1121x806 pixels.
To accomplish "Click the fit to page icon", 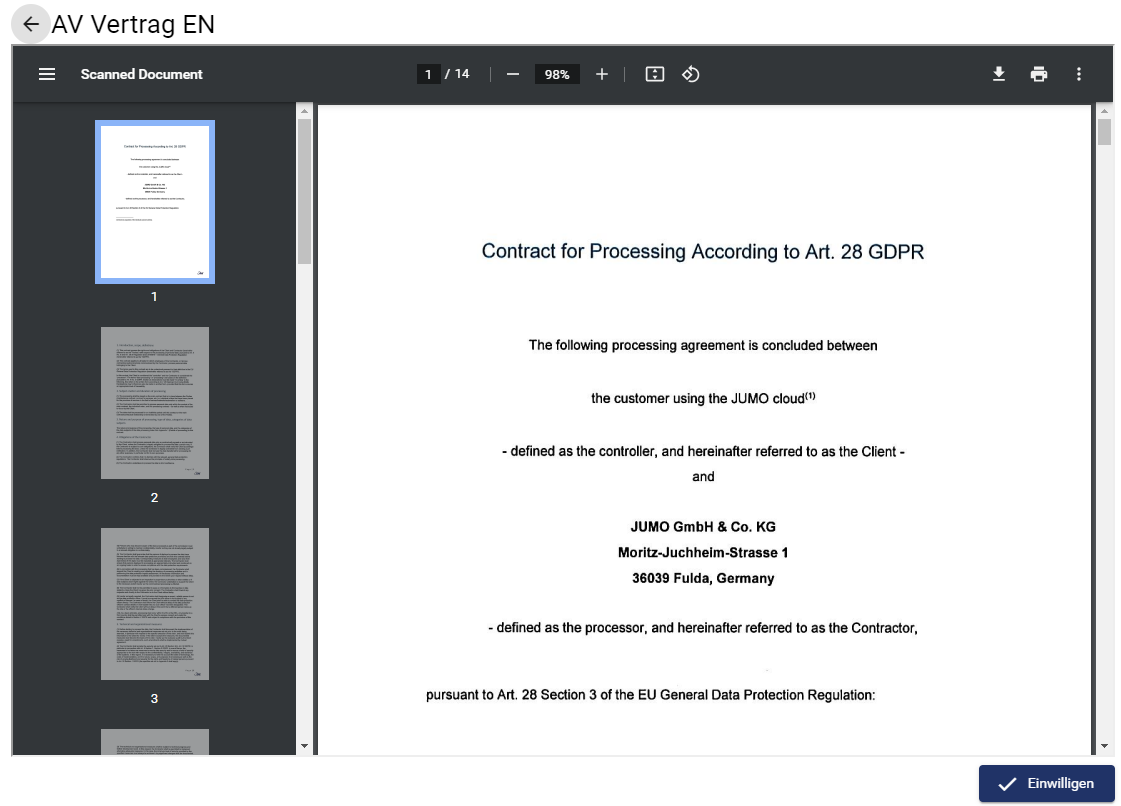I will click(x=655, y=74).
